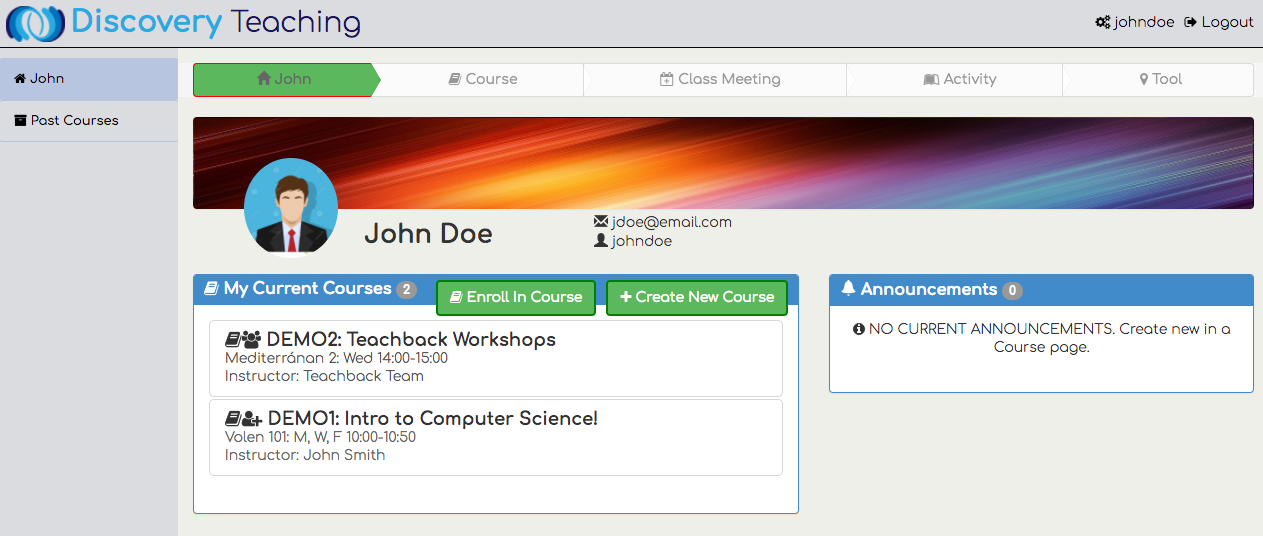Screen dimensions: 1263x536
Task: Click the Discovery Teaching swirl logo
Action: click(35, 23)
